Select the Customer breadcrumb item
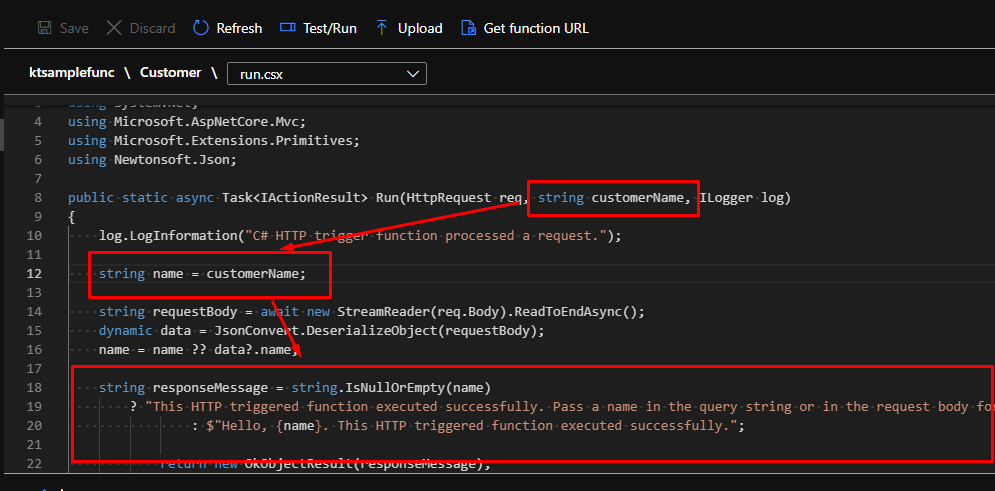 (x=170, y=73)
